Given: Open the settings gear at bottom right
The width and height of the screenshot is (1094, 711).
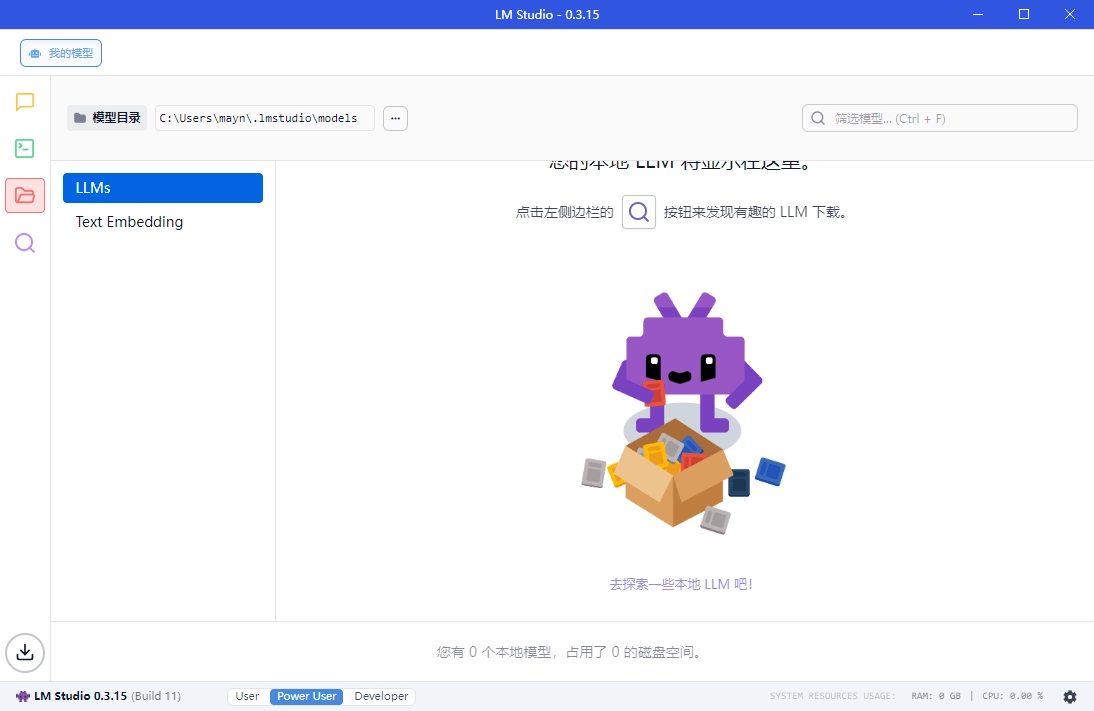Looking at the screenshot, I should 1069,696.
